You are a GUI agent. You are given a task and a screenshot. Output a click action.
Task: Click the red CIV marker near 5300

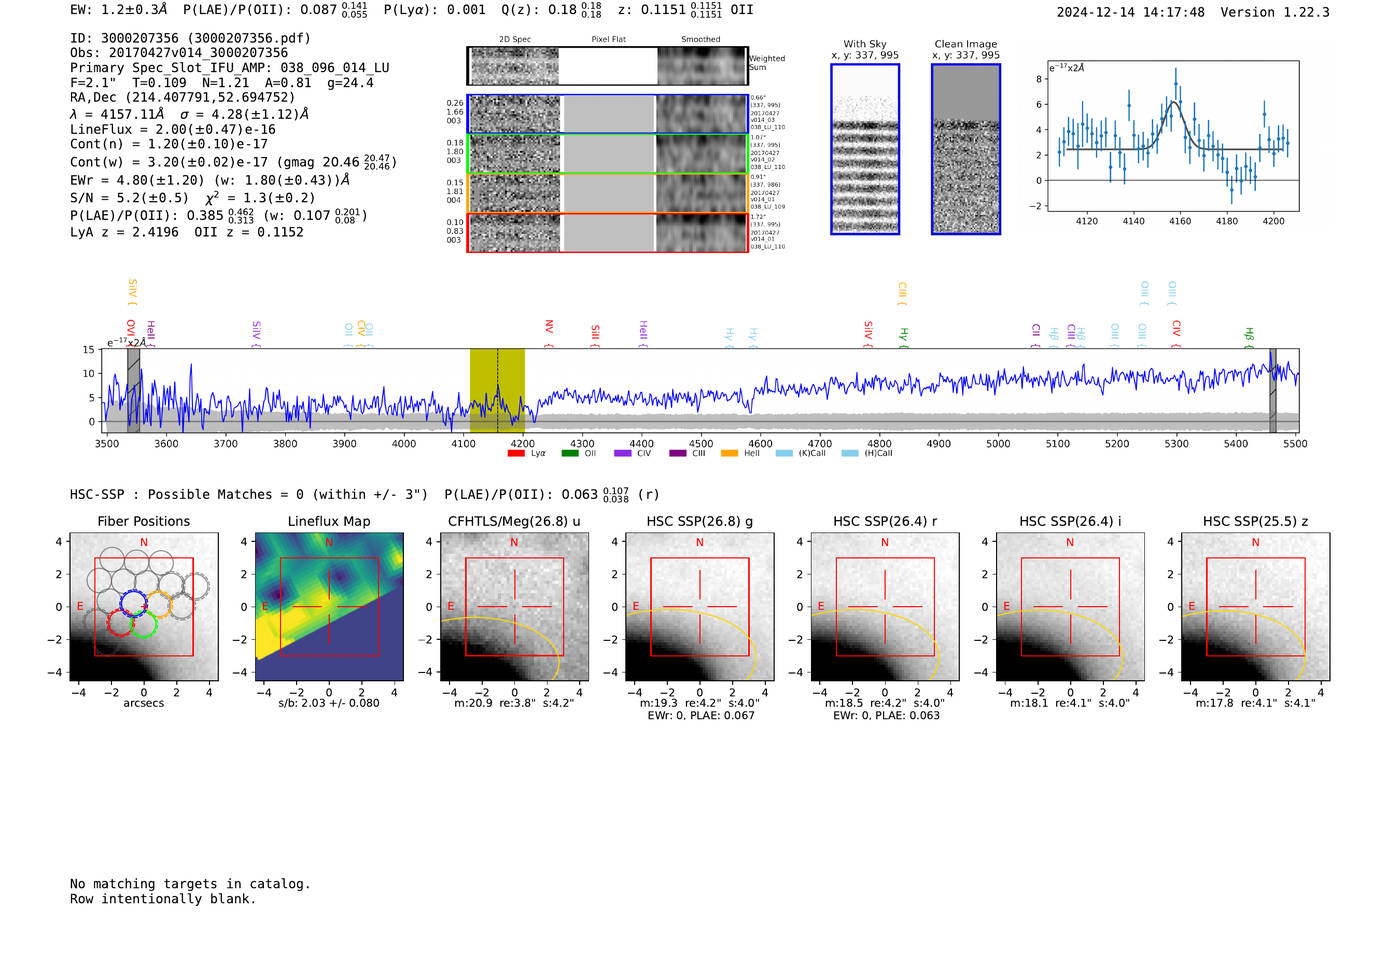point(1177,334)
